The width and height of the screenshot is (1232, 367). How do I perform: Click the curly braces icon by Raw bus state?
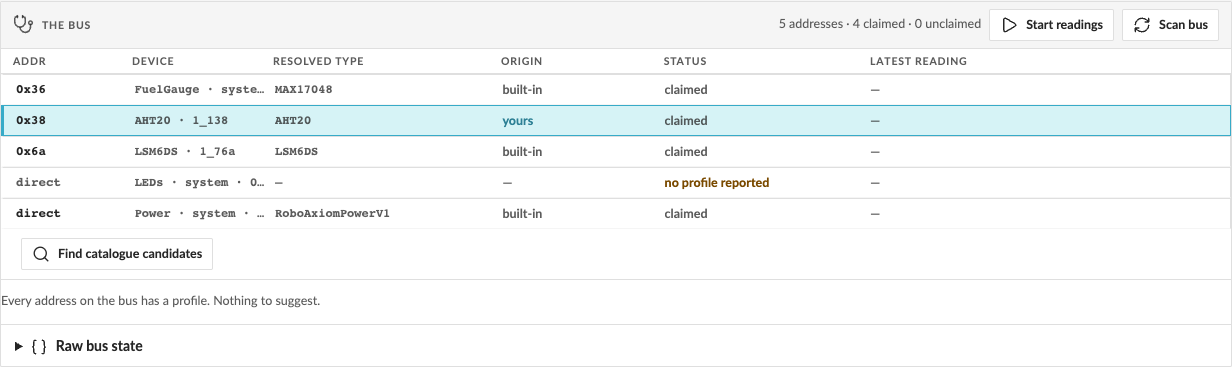[x=39, y=346]
